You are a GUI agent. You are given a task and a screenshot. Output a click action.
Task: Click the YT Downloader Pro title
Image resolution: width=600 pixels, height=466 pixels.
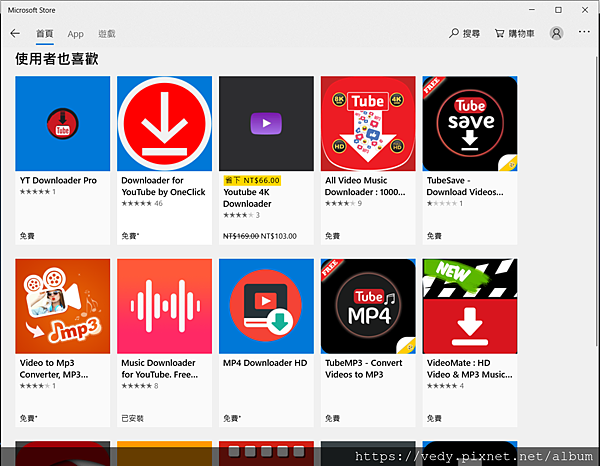(x=58, y=180)
